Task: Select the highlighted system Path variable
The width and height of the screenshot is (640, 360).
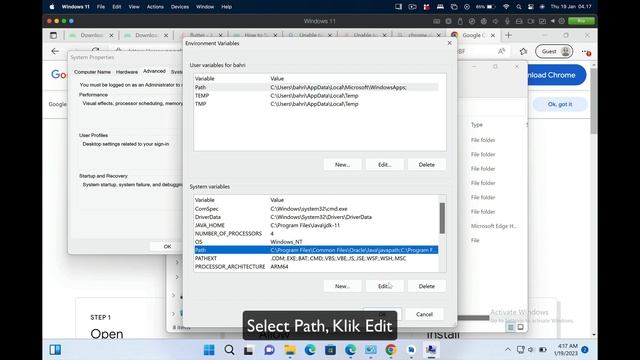Action: pos(316,250)
